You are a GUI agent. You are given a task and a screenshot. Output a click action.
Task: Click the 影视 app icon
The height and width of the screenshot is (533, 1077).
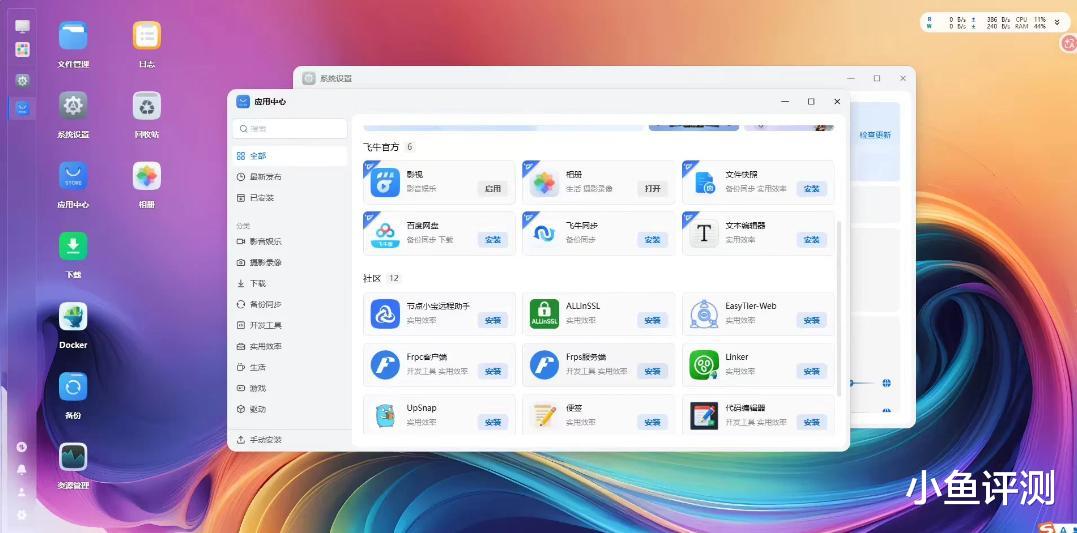[x=385, y=182]
